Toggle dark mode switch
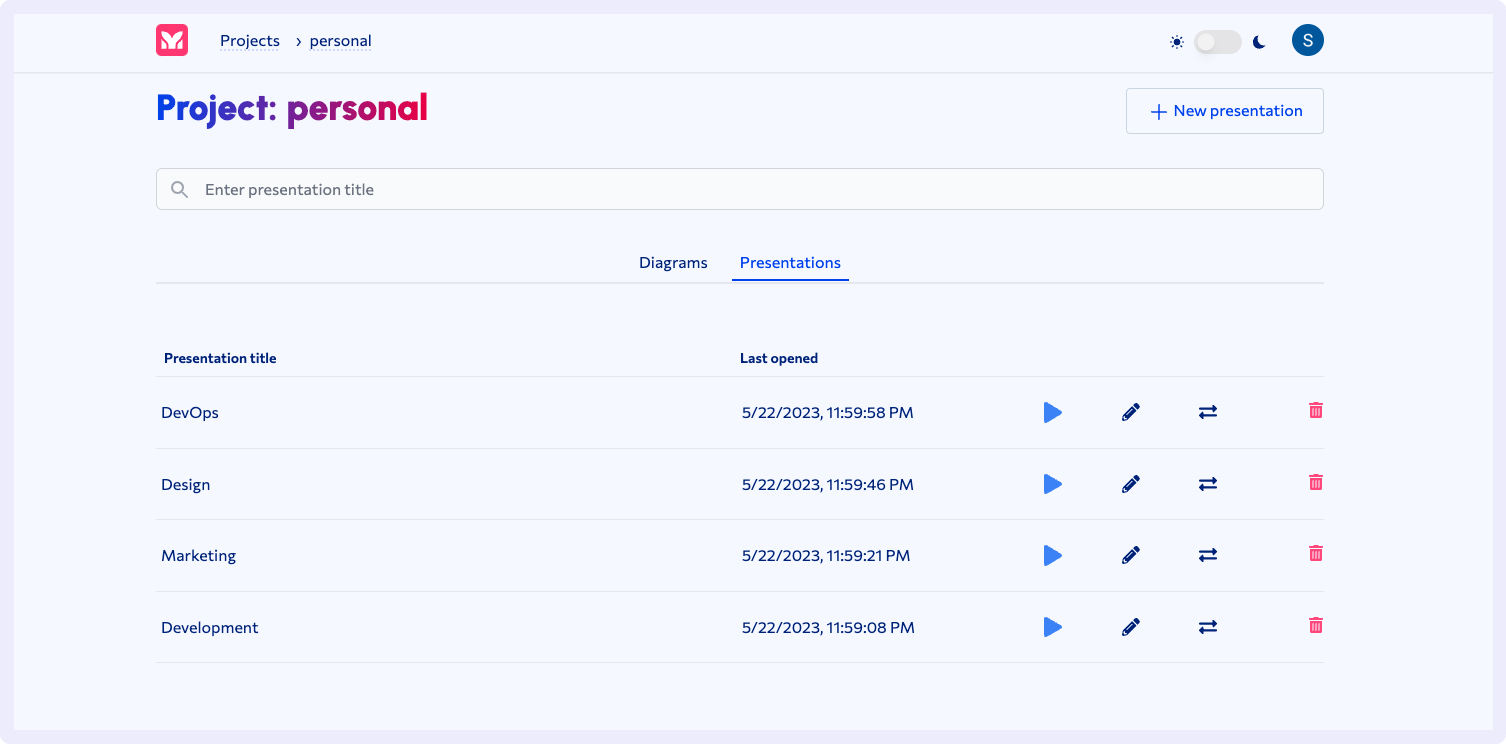The width and height of the screenshot is (1506, 744). (x=1217, y=42)
